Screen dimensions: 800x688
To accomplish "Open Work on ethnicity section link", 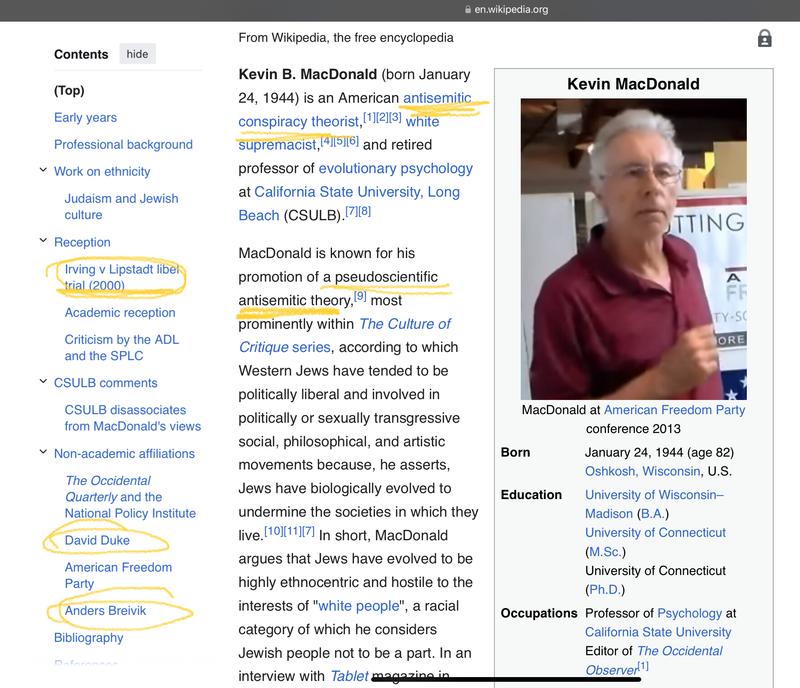I will point(102,171).
